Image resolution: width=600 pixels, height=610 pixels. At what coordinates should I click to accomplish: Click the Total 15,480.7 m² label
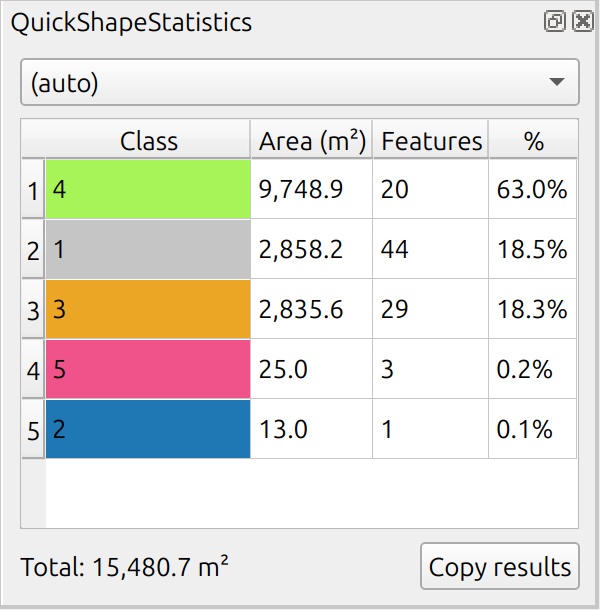(125, 567)
